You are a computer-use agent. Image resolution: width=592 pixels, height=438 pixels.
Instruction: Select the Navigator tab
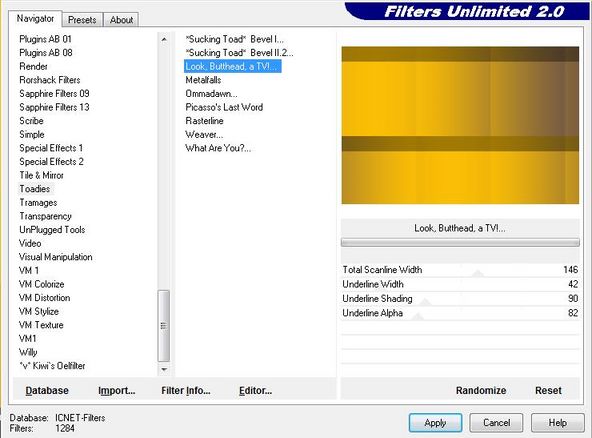pos(35,19)
